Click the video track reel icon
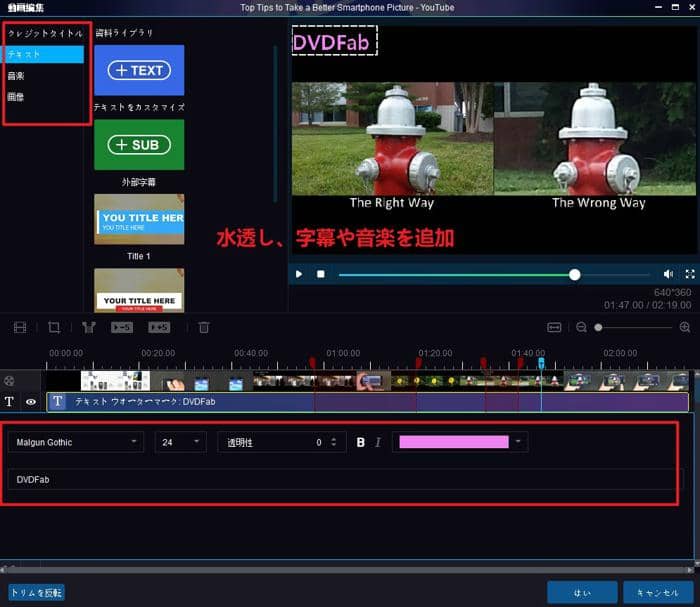This screenshot has width=700, height=607. tap(9, 381)
